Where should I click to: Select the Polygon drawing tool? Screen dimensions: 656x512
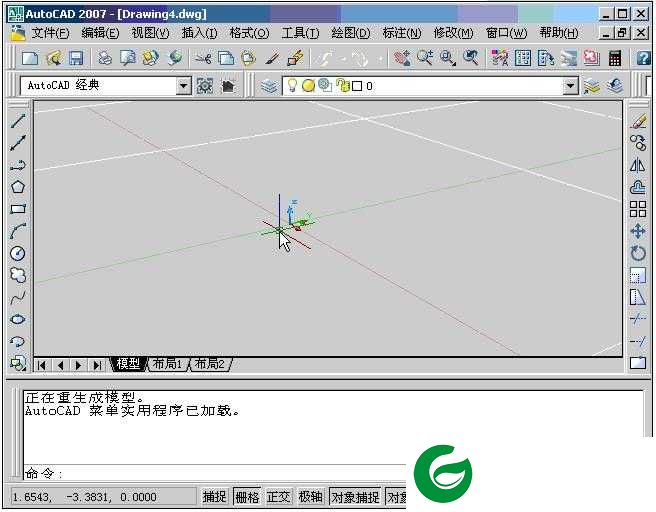pyautogui.click(x=18, y=187)
